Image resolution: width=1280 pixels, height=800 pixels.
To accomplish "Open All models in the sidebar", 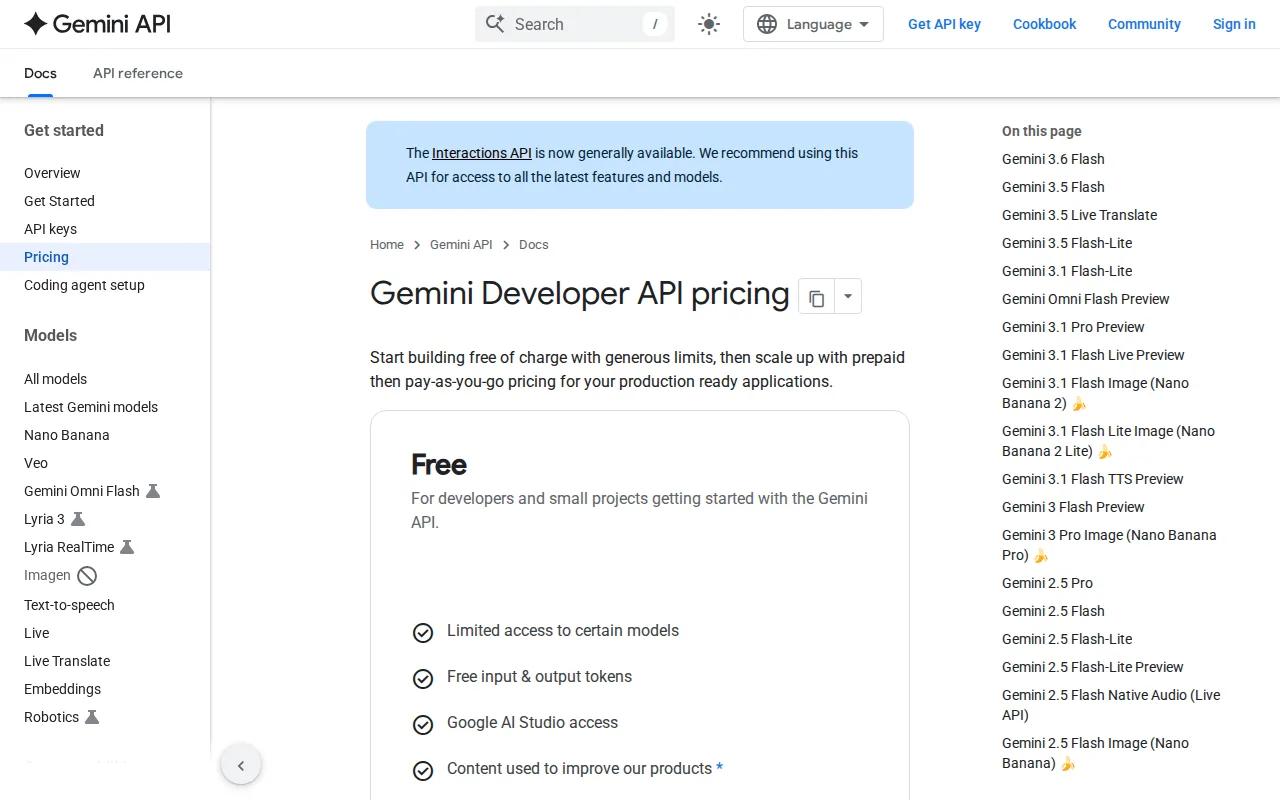I will pyautogui.click(x=55, y=379).
